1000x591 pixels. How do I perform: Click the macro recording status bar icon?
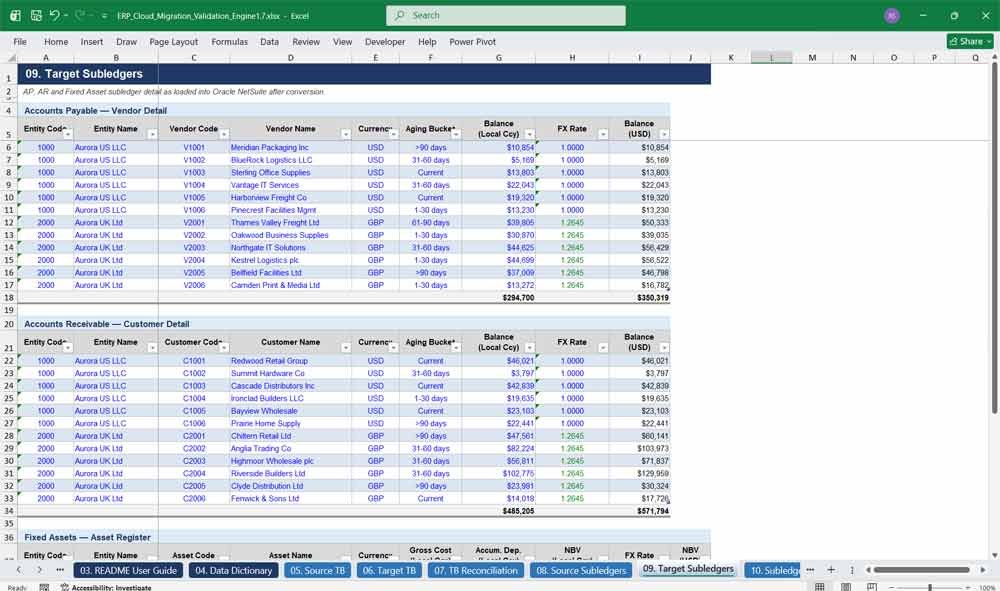click(x=44, y=587)
